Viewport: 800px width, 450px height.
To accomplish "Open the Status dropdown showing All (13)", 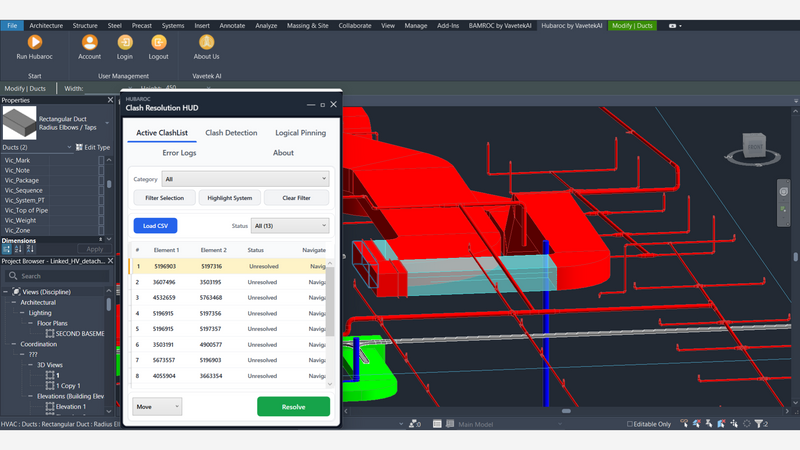I will click(x=290, y=226).
